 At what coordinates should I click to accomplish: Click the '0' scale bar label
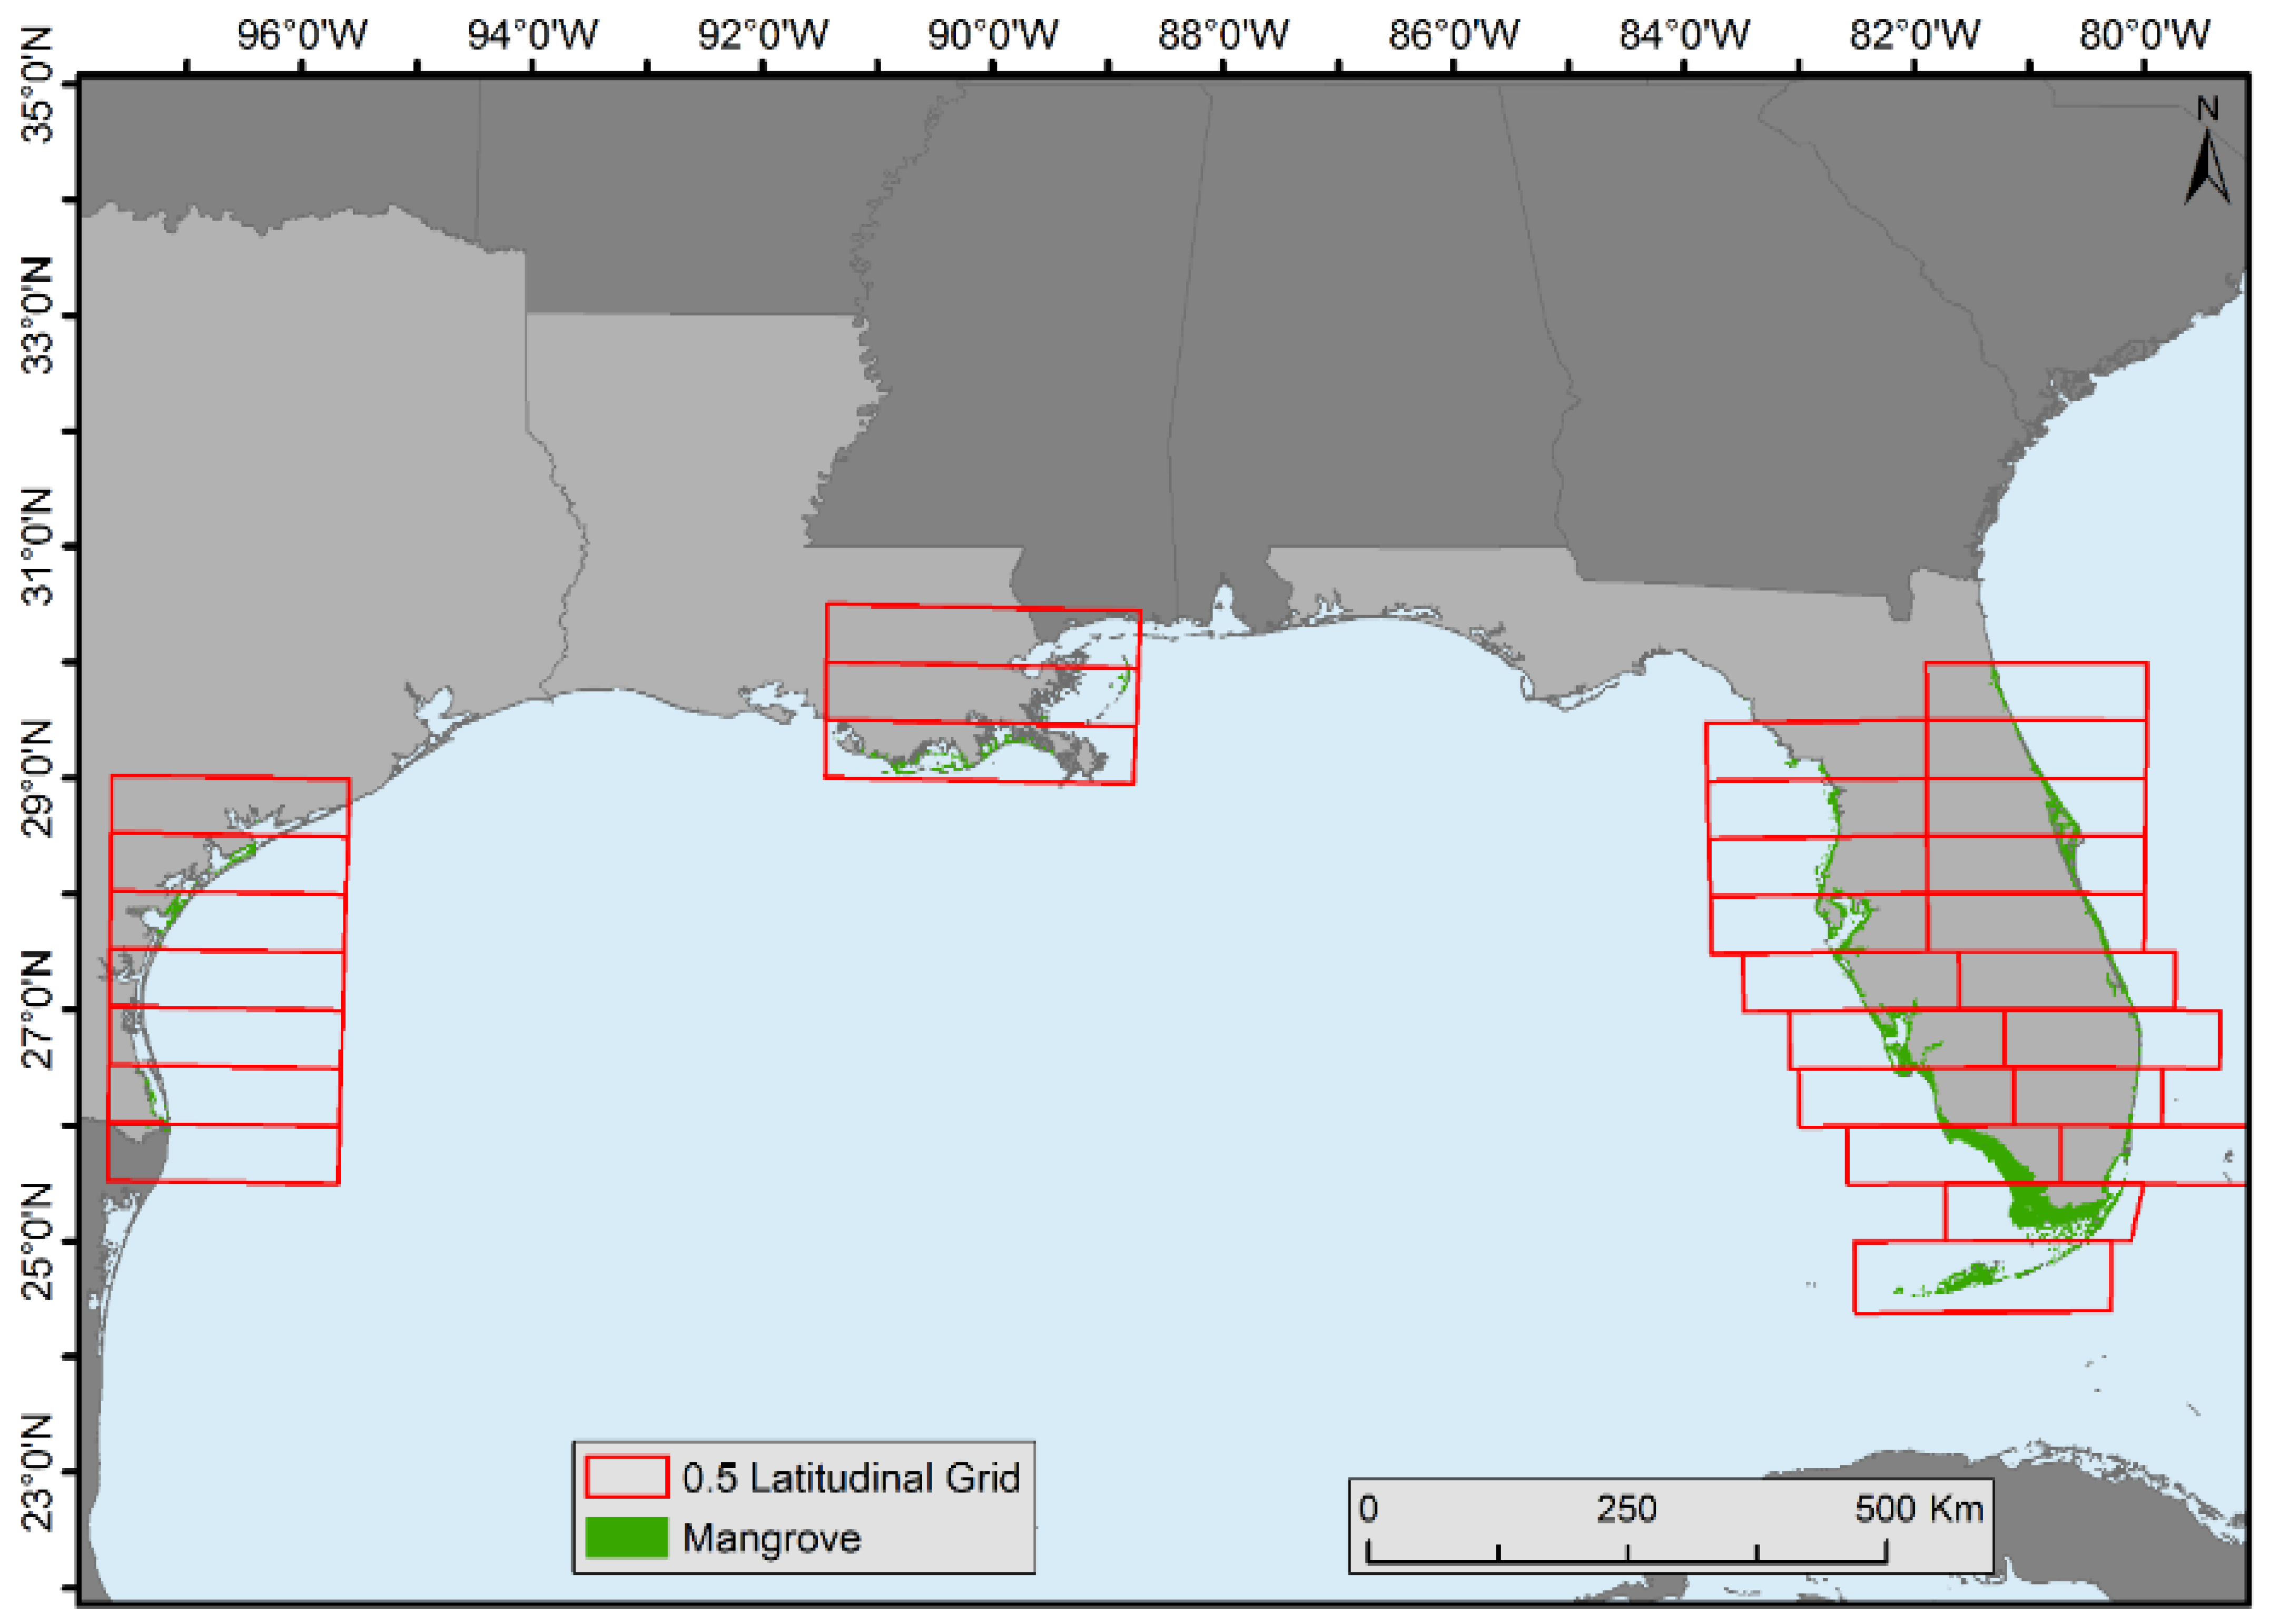[1368, 1508]
